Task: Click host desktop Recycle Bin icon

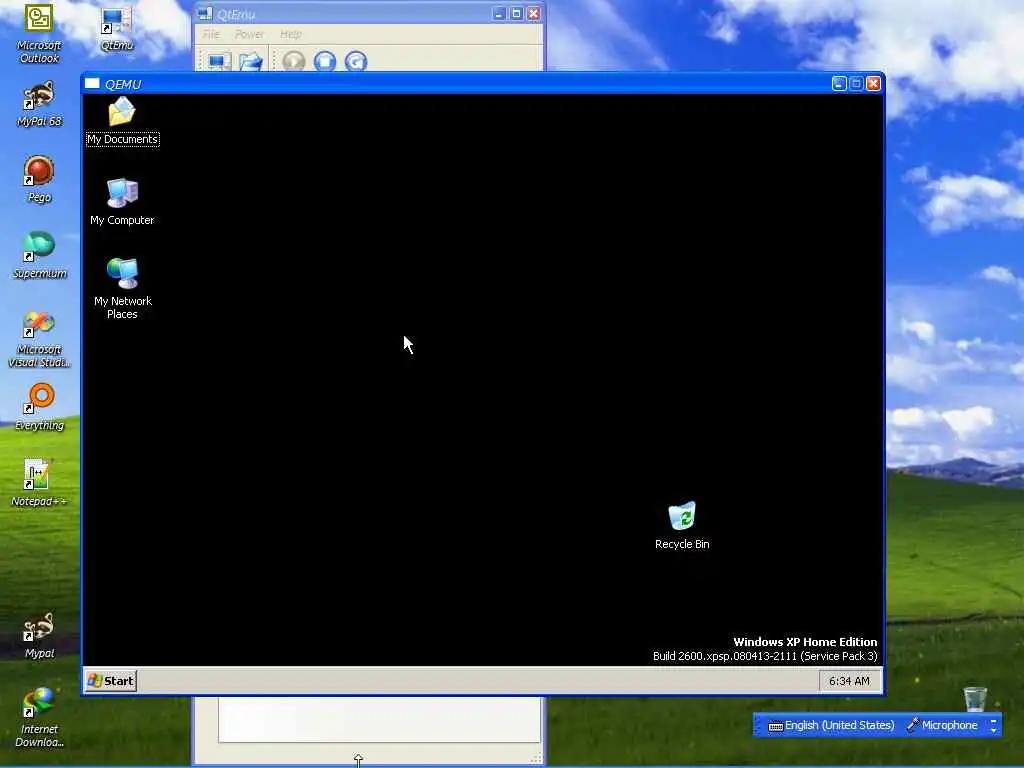Action: click(x=975, y=698)
